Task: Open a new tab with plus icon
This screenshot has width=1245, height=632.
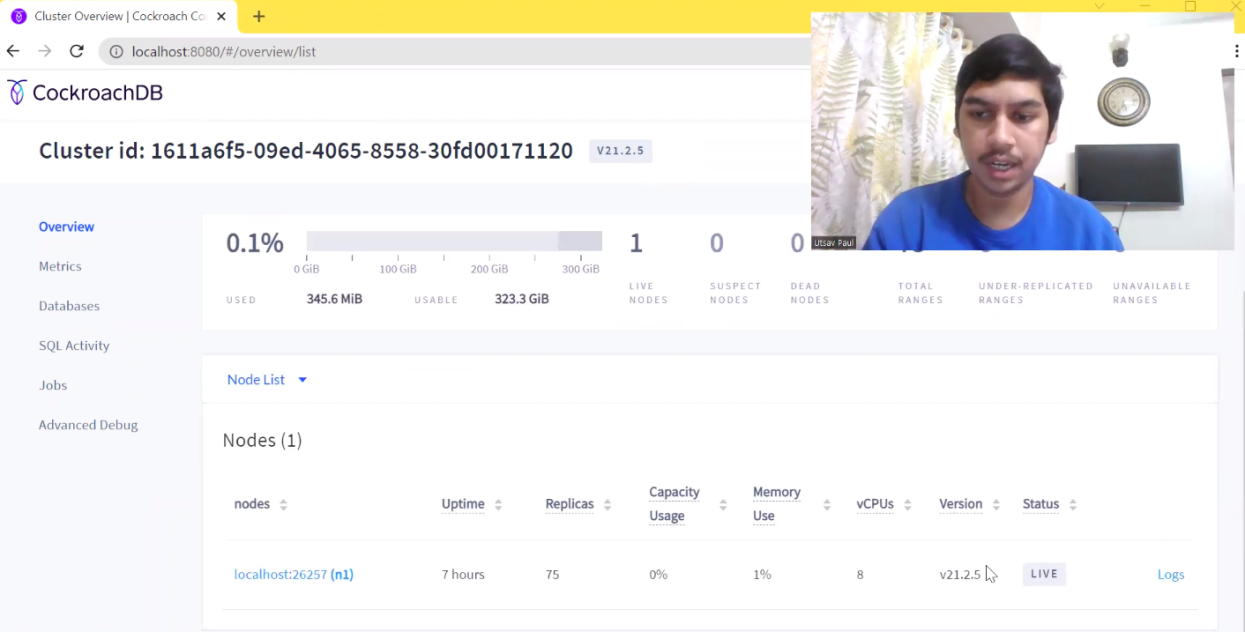Action: (259, 16)
